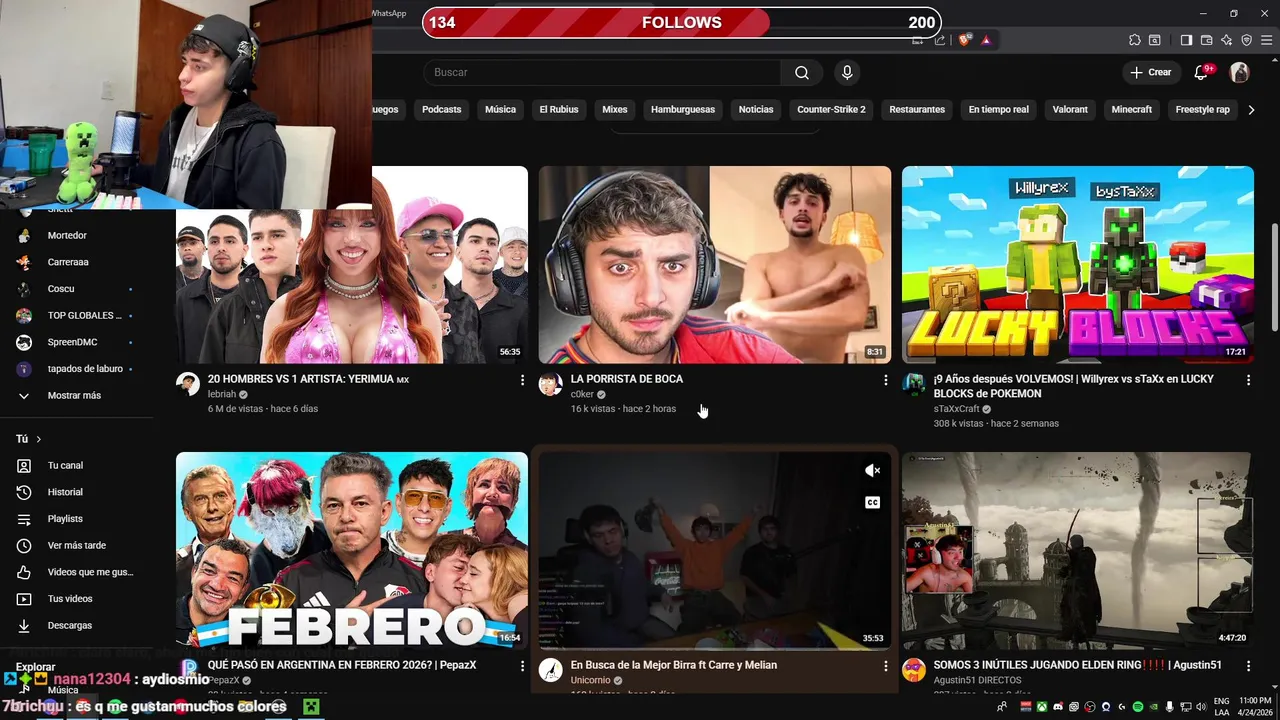Viewport: 1280px width, 720px height.
Task: Open the Xbox tray icon
Action: coord(1042,707)
